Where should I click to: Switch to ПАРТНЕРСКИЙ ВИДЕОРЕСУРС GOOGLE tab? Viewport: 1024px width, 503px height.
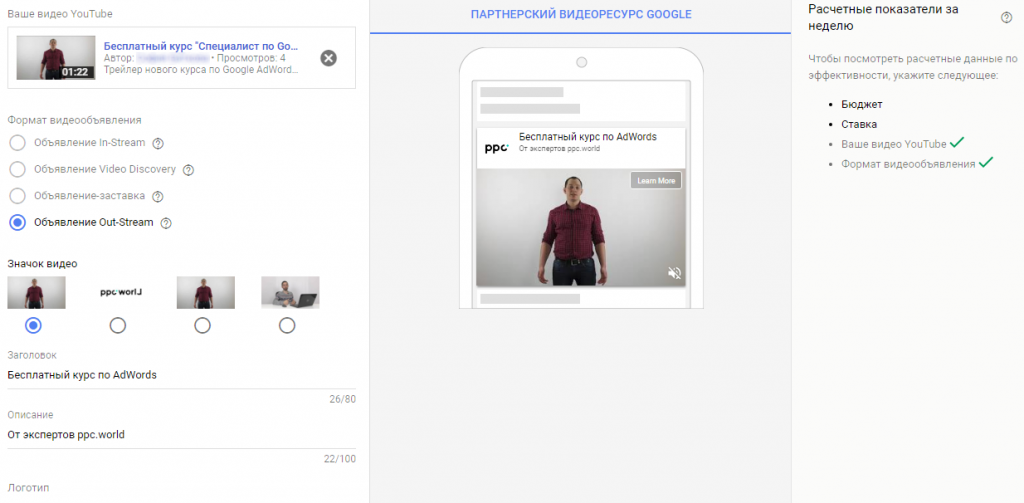pos(581,14)
